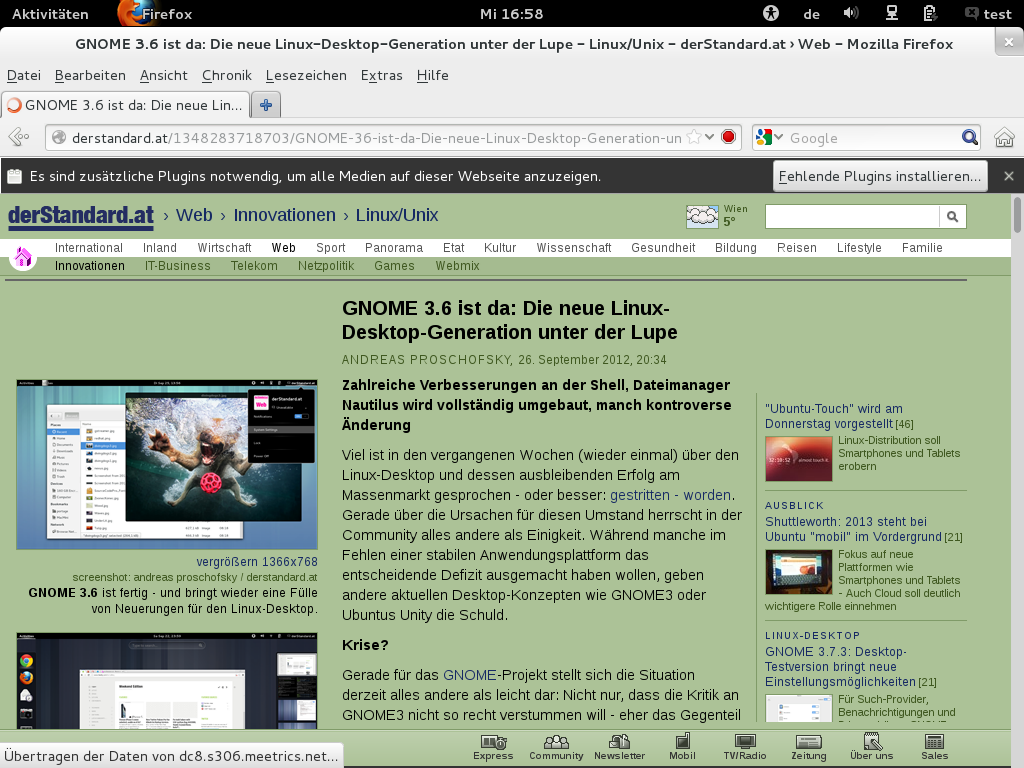Image resolution: width=1024 pixels, height=768 pixels.
Task: Select the GNOME 3.6 browser tab
Action: tap(126, 105)
